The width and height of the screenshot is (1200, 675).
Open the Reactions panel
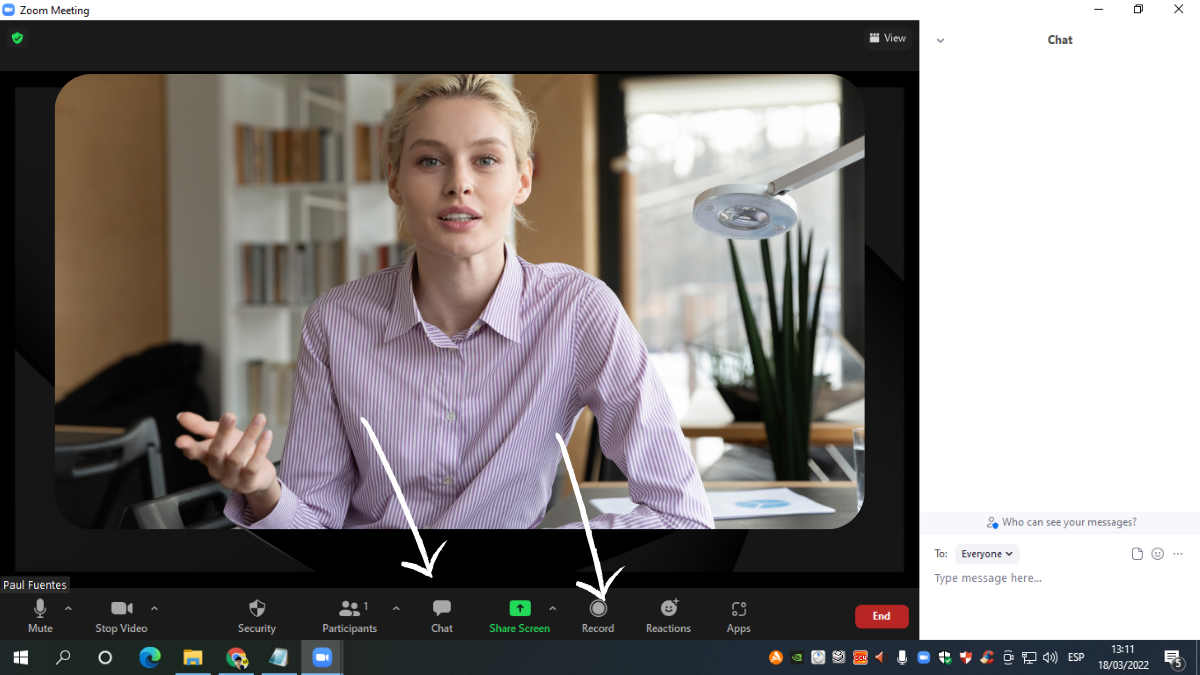coord(667,614)
